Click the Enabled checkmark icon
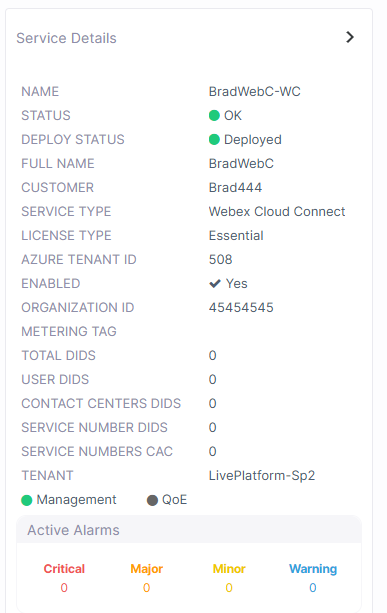Viewport: 387px width, 613px height. point(215,283)
